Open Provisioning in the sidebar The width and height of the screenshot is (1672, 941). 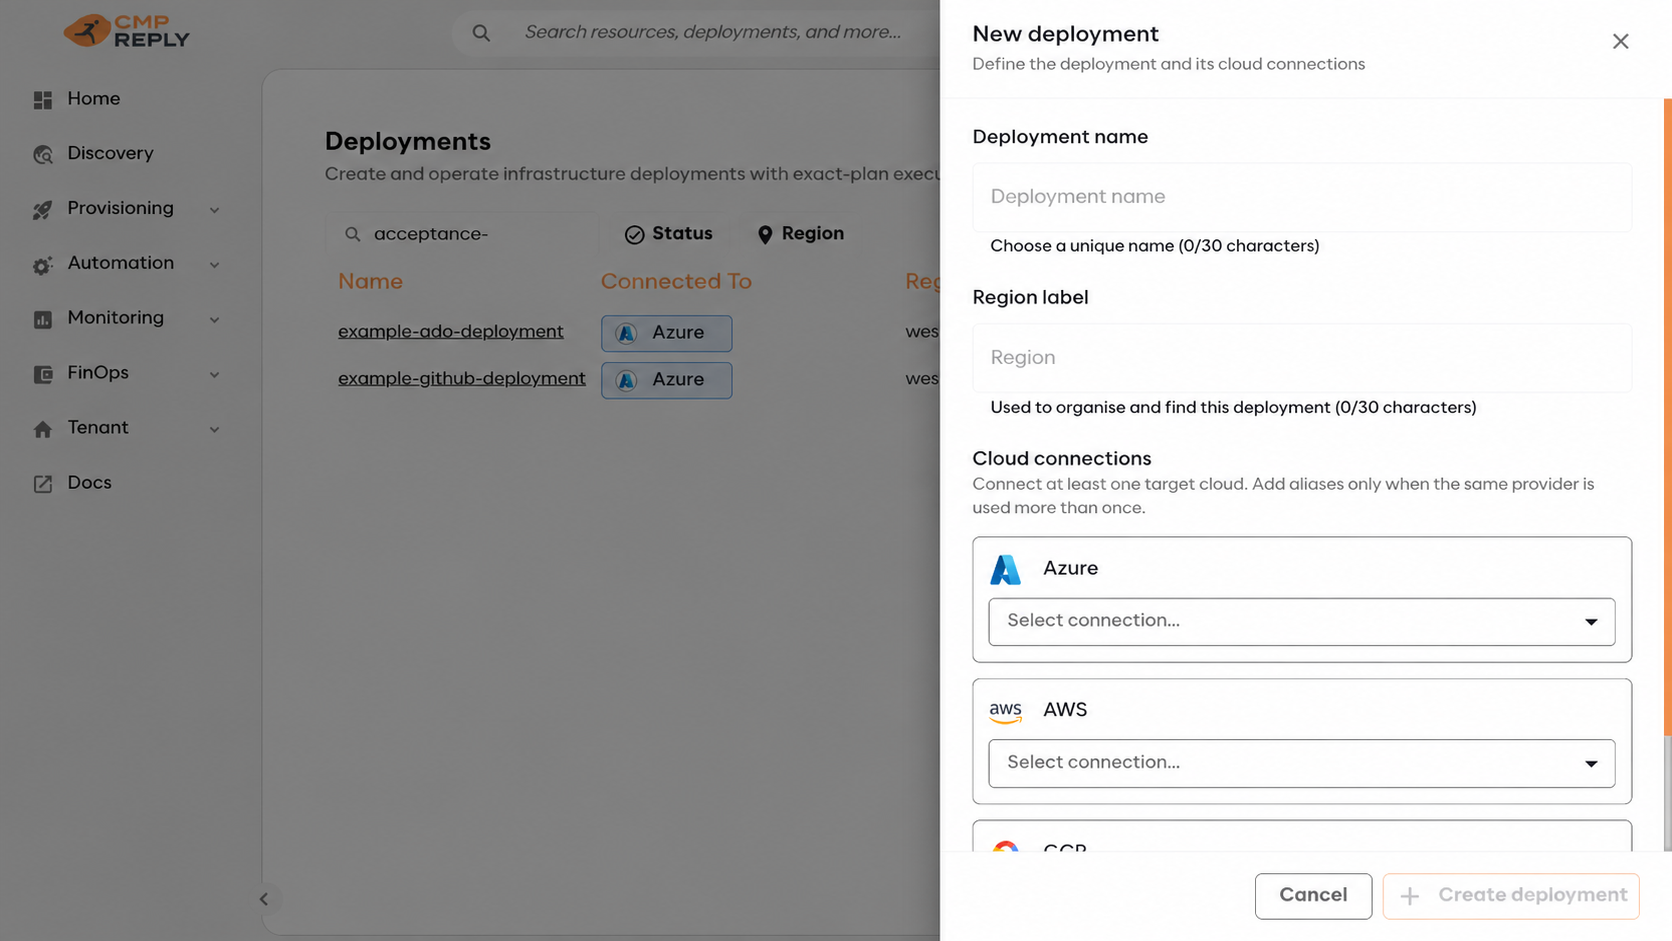coord(120,208)
